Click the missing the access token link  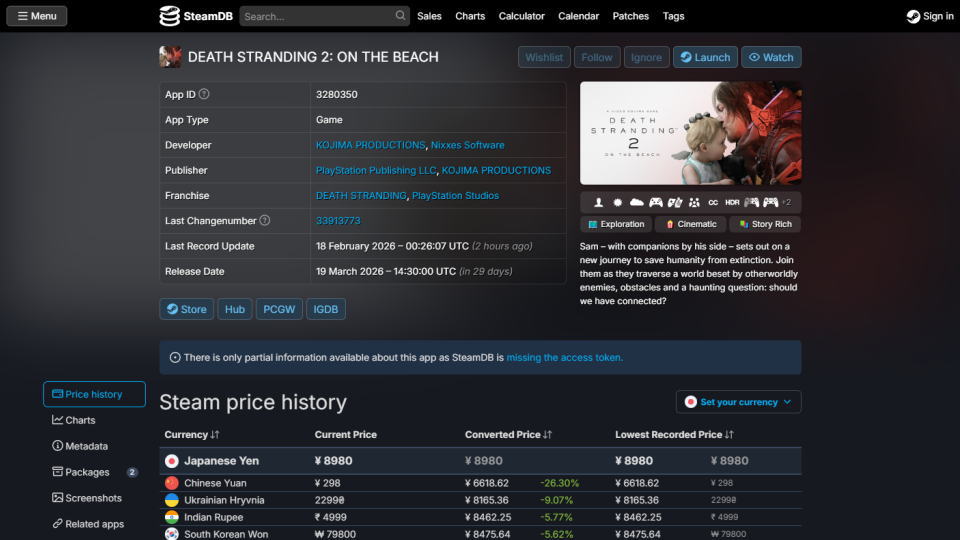564,358
